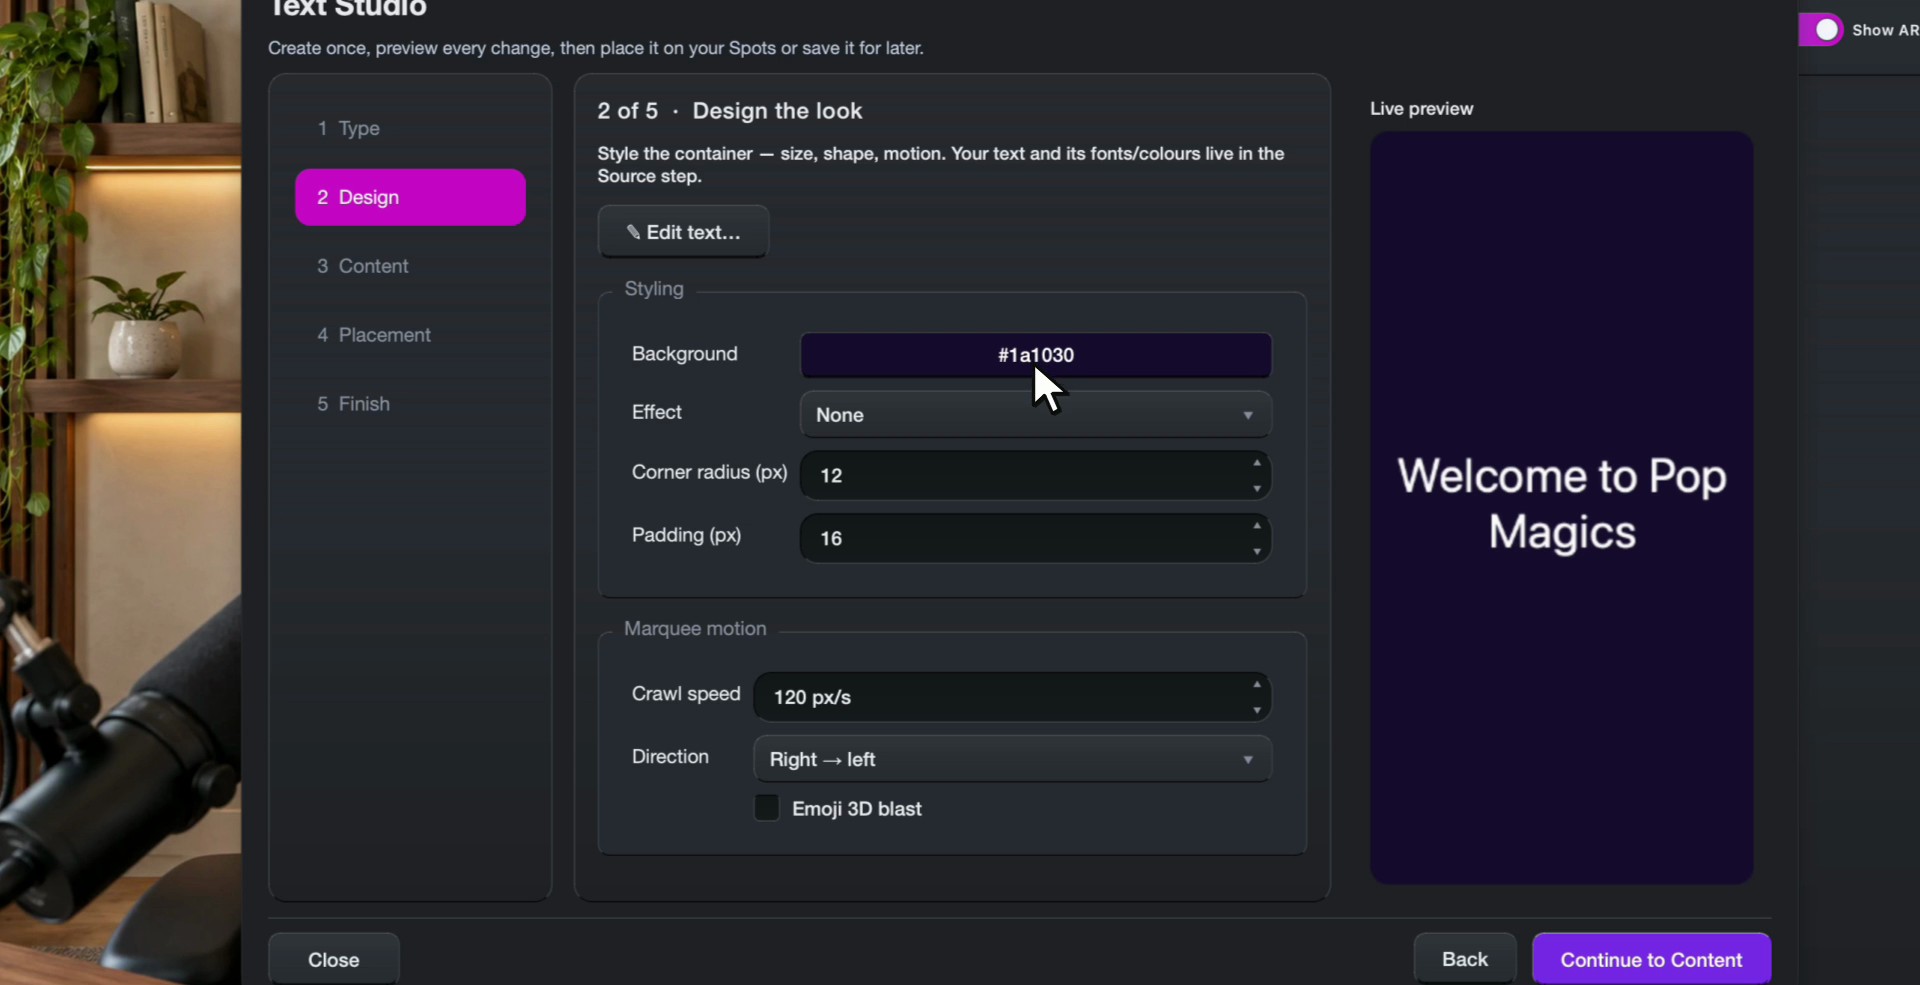Click the Background color swatch #1a1030
The width and height of the screenshot is (1920, 985).
[1035, 355]
